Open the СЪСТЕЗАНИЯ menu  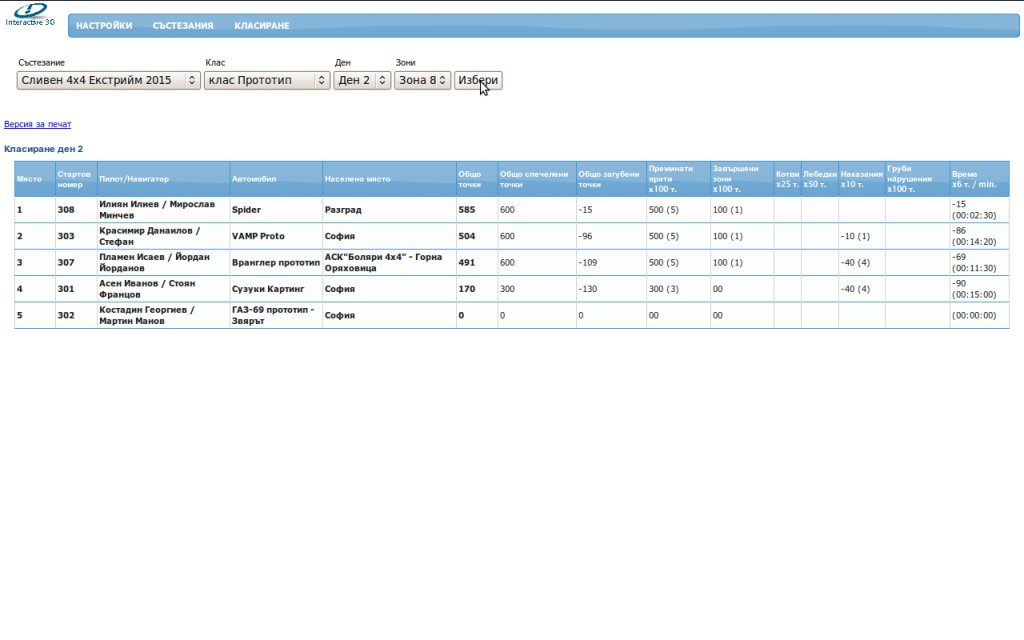[x=183, y=25]
